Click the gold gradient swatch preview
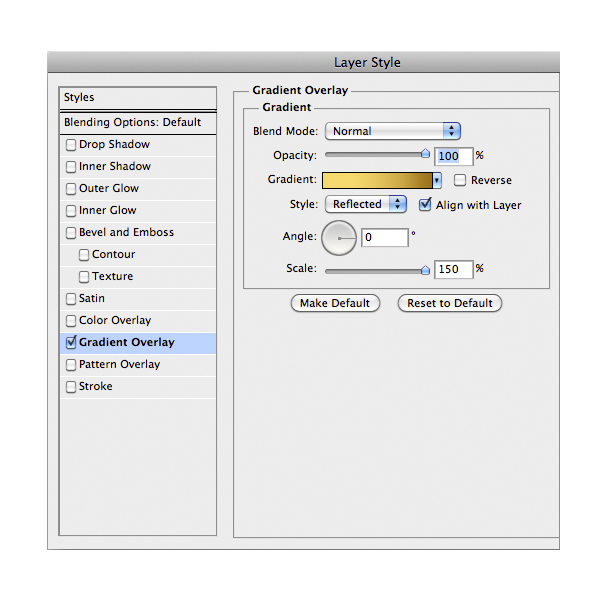 point(376,181)
